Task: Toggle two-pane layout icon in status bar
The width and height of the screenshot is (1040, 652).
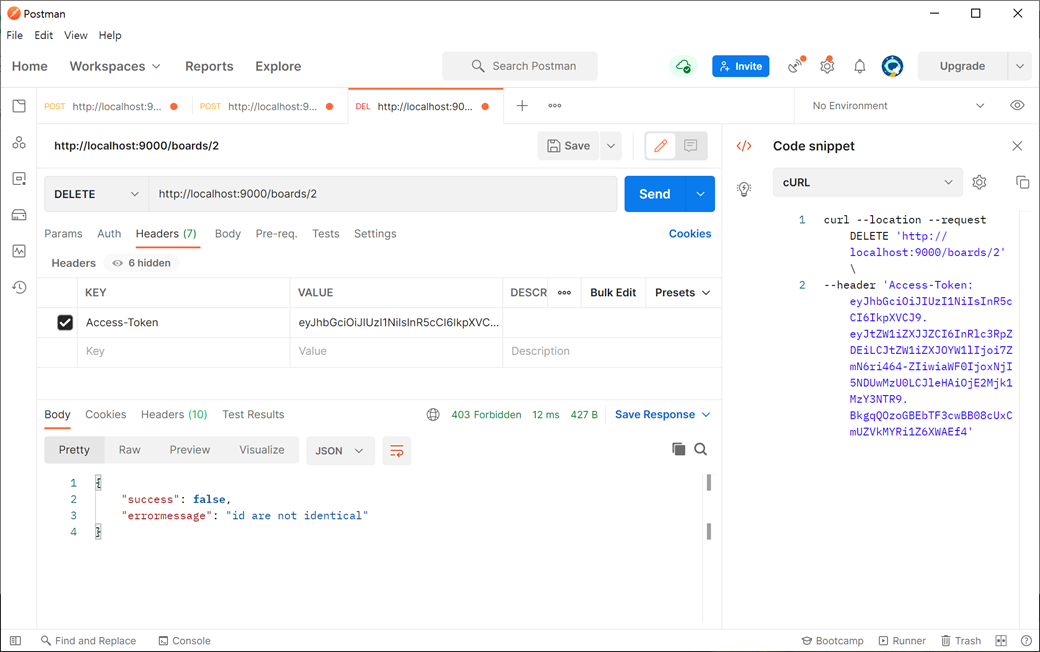Action: 1001,641
